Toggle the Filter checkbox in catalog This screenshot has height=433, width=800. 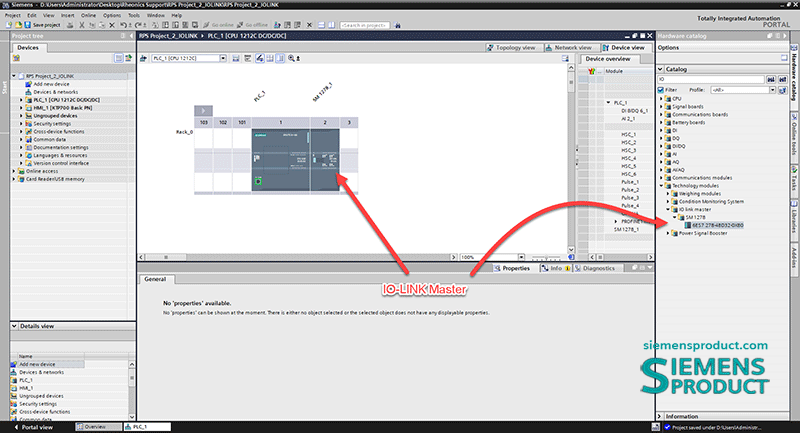661,90
